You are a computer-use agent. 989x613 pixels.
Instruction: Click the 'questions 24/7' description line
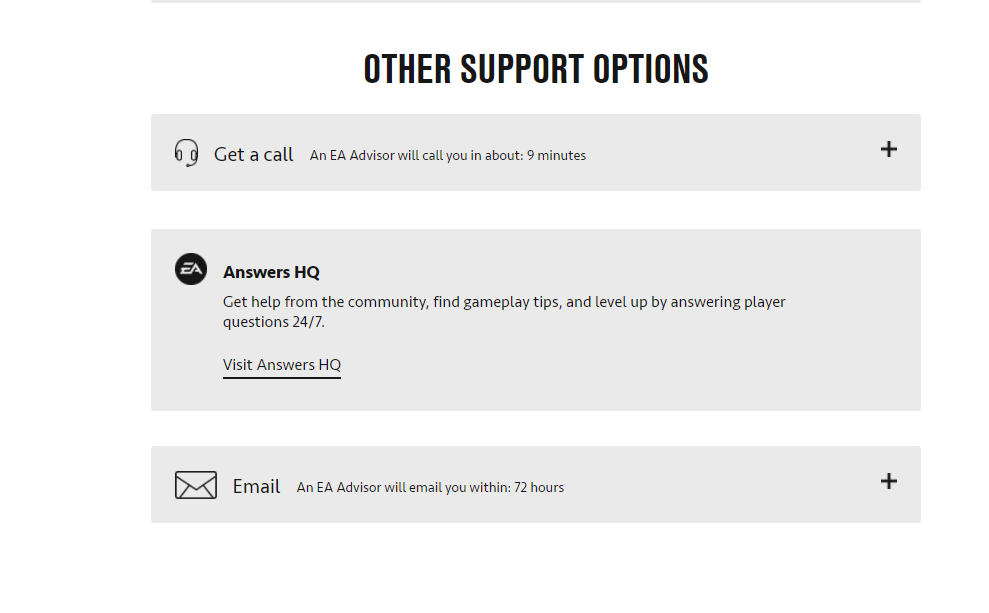click(x=274, y=322)
